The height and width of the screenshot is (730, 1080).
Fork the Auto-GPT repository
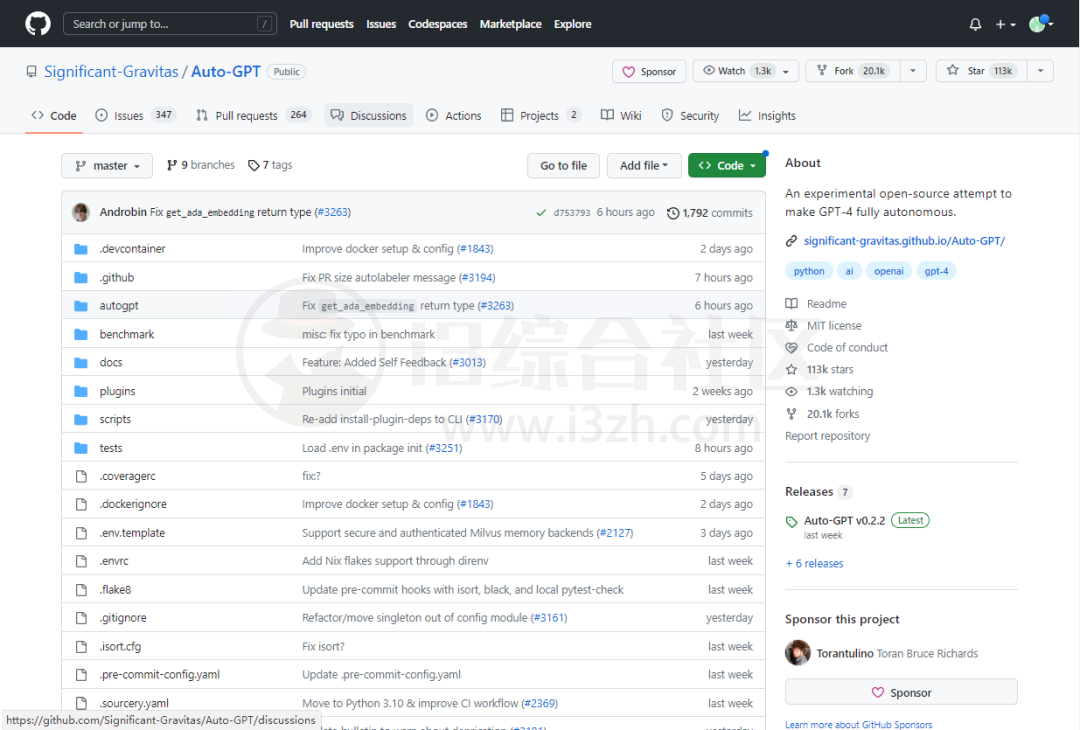click(x=853, y=71)
